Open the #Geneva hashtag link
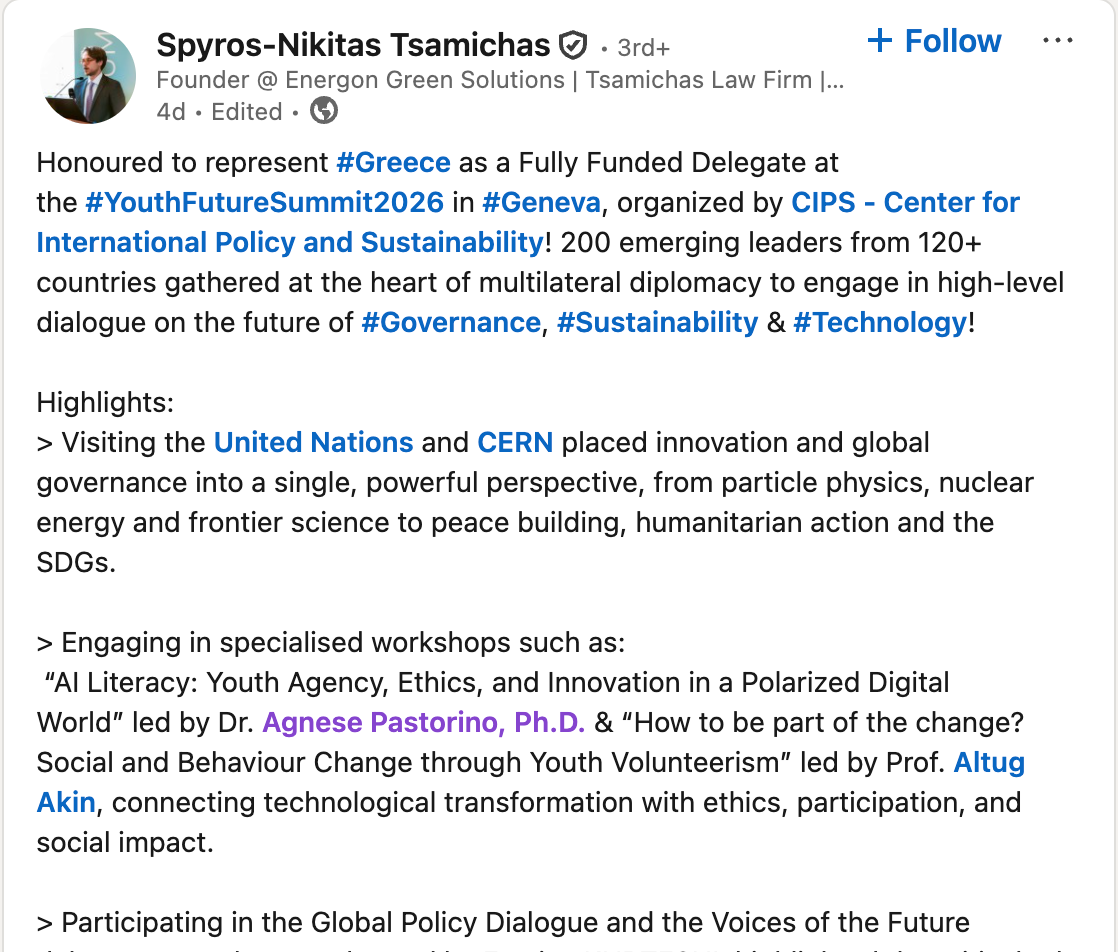 (x=541, y=202)
